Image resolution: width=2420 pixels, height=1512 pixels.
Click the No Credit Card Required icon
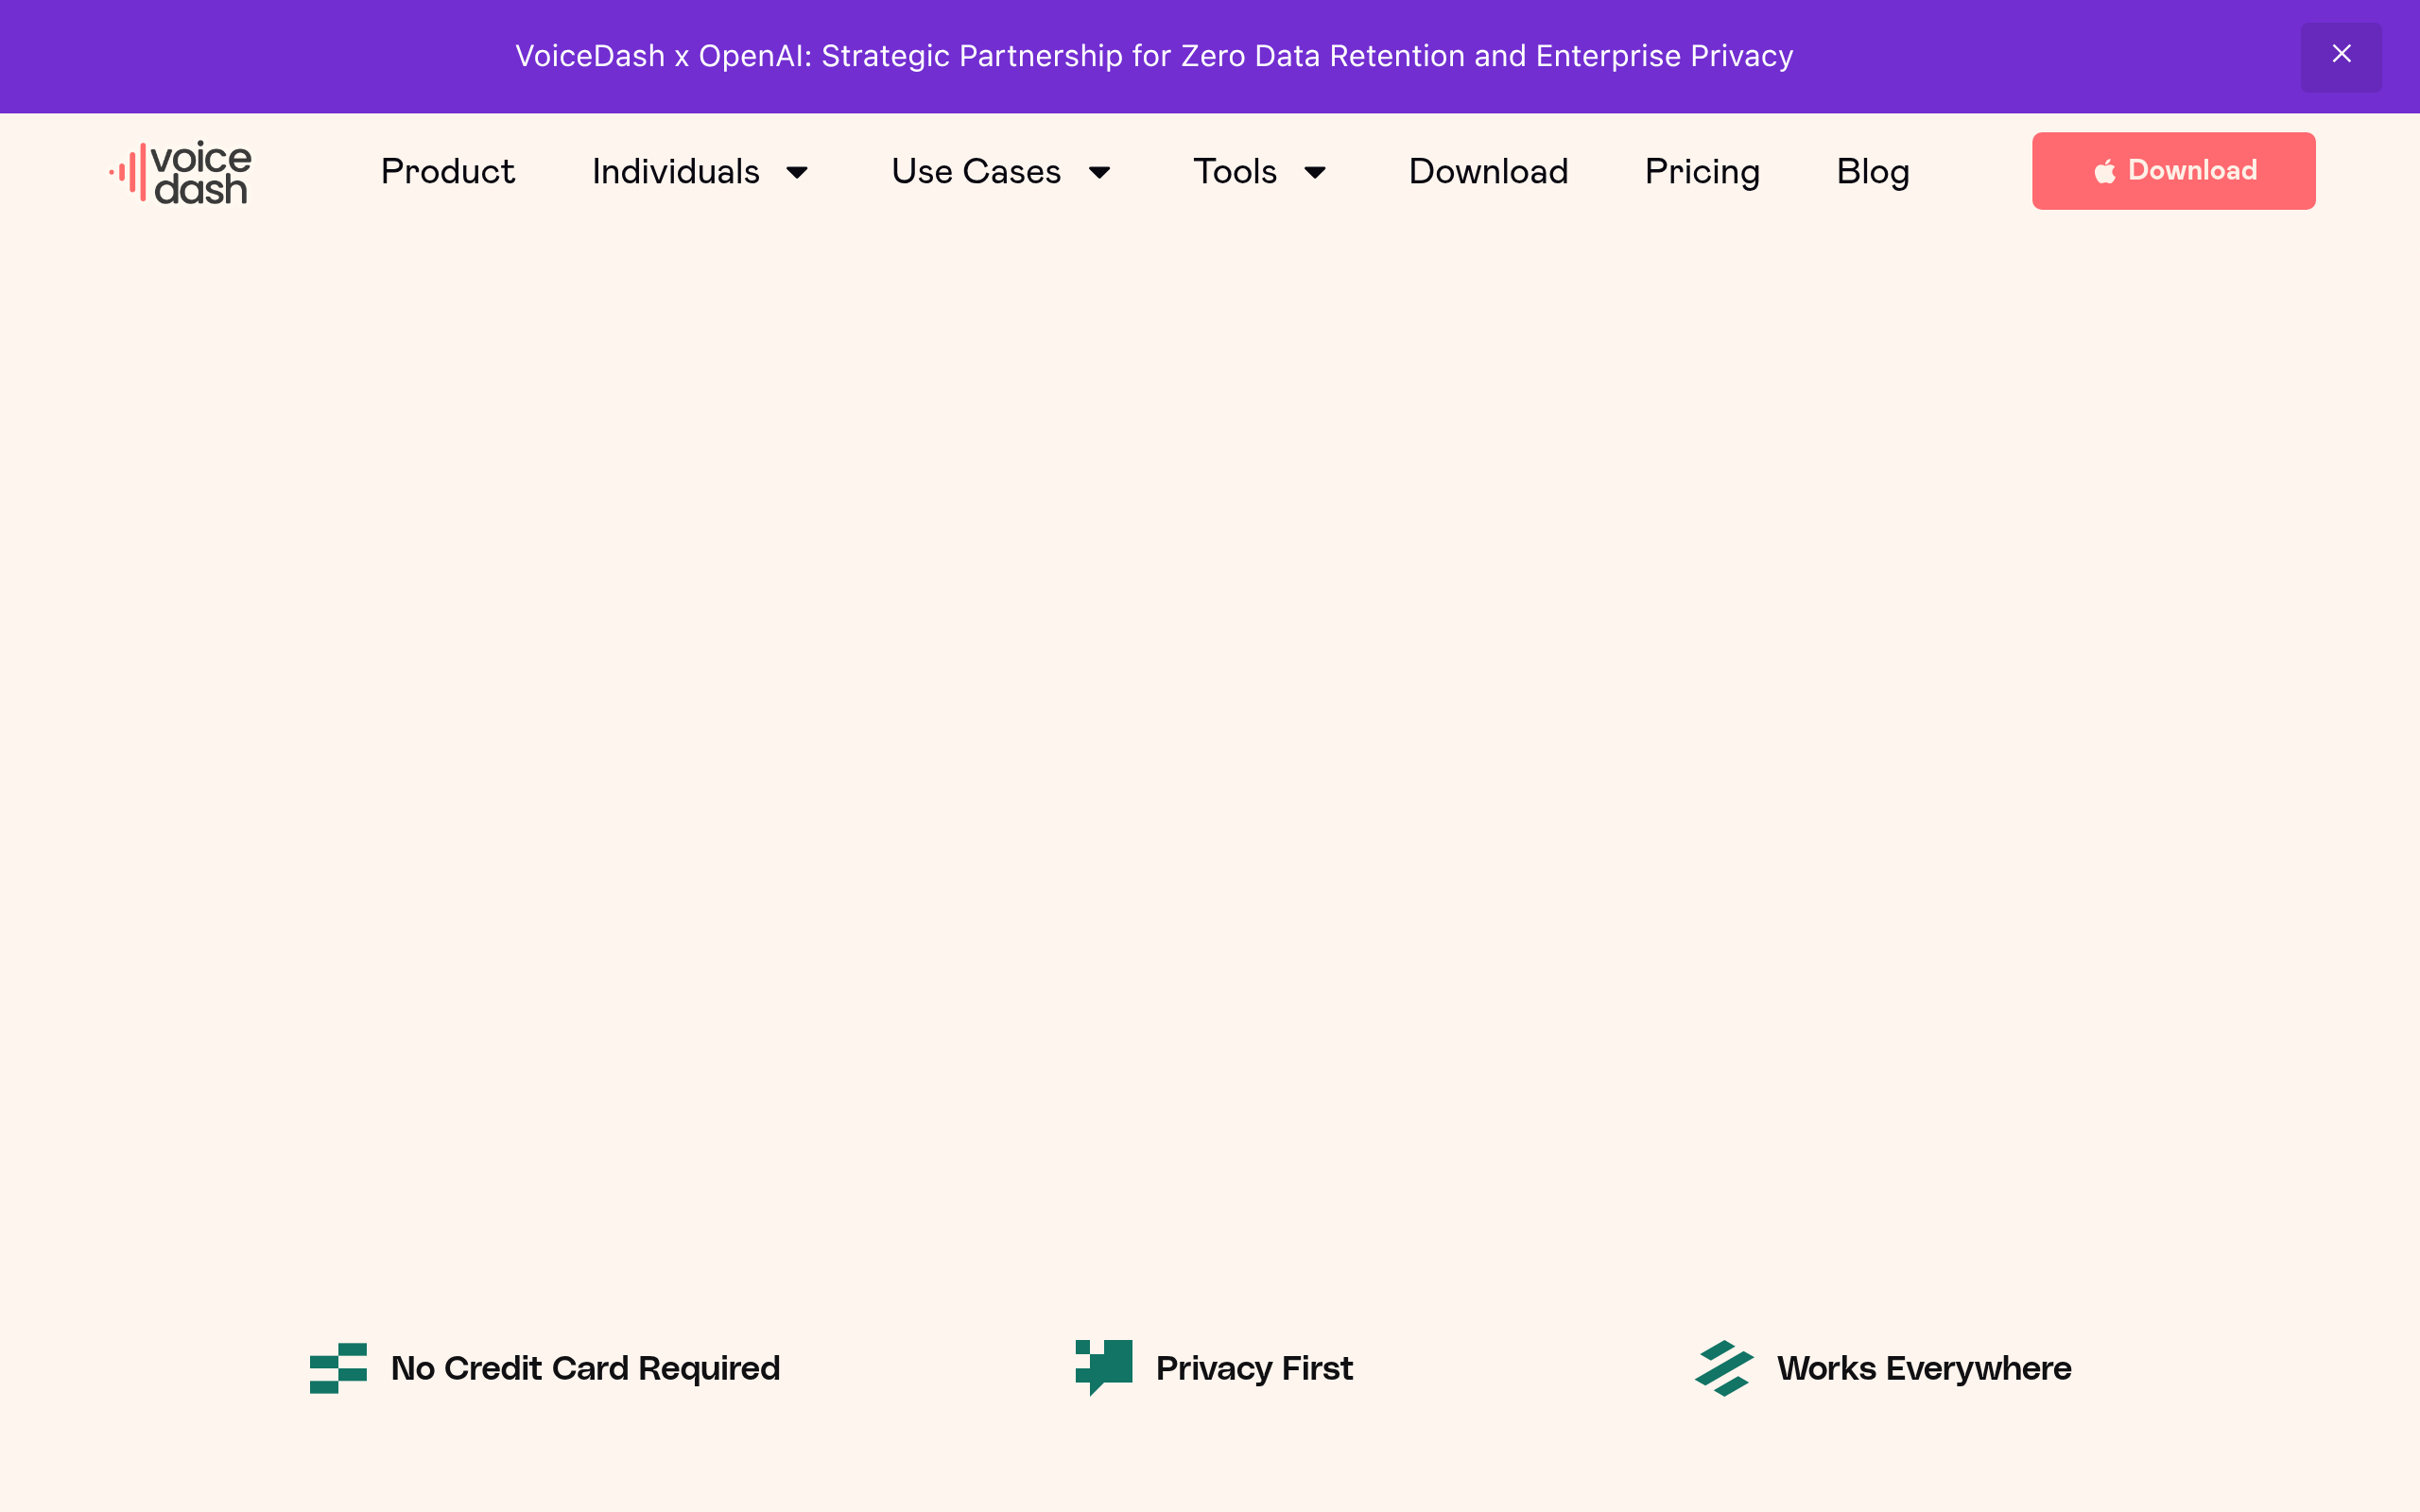pos(338,1367)
